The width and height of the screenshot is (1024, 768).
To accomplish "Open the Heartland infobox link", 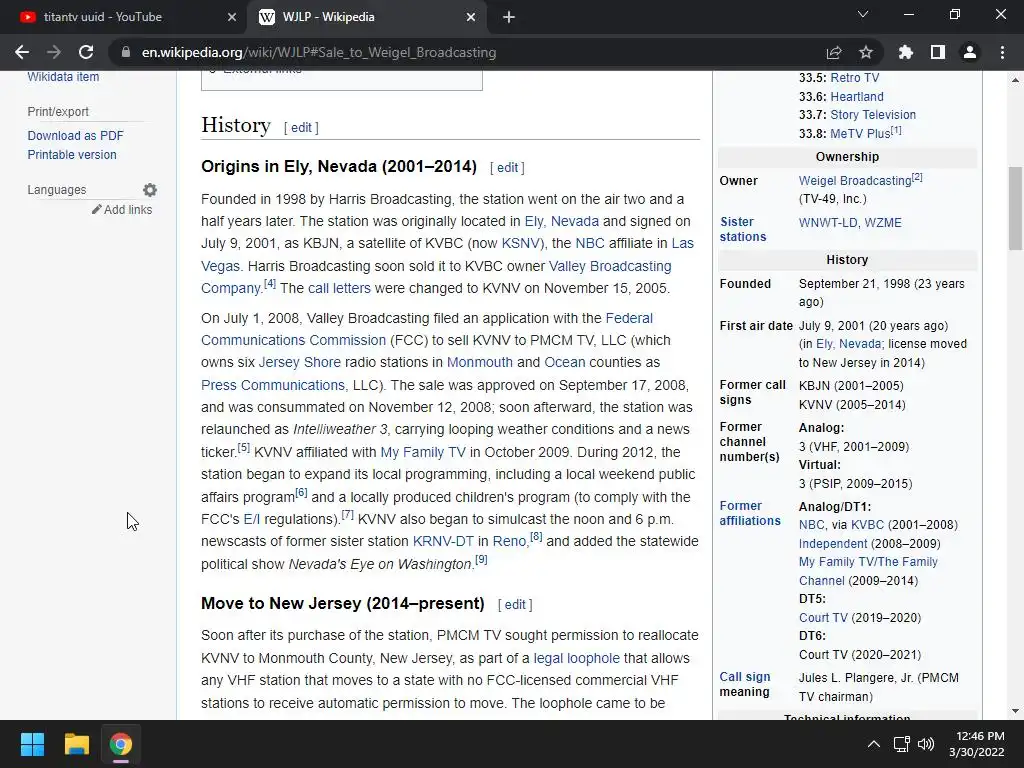I will 857,97.
